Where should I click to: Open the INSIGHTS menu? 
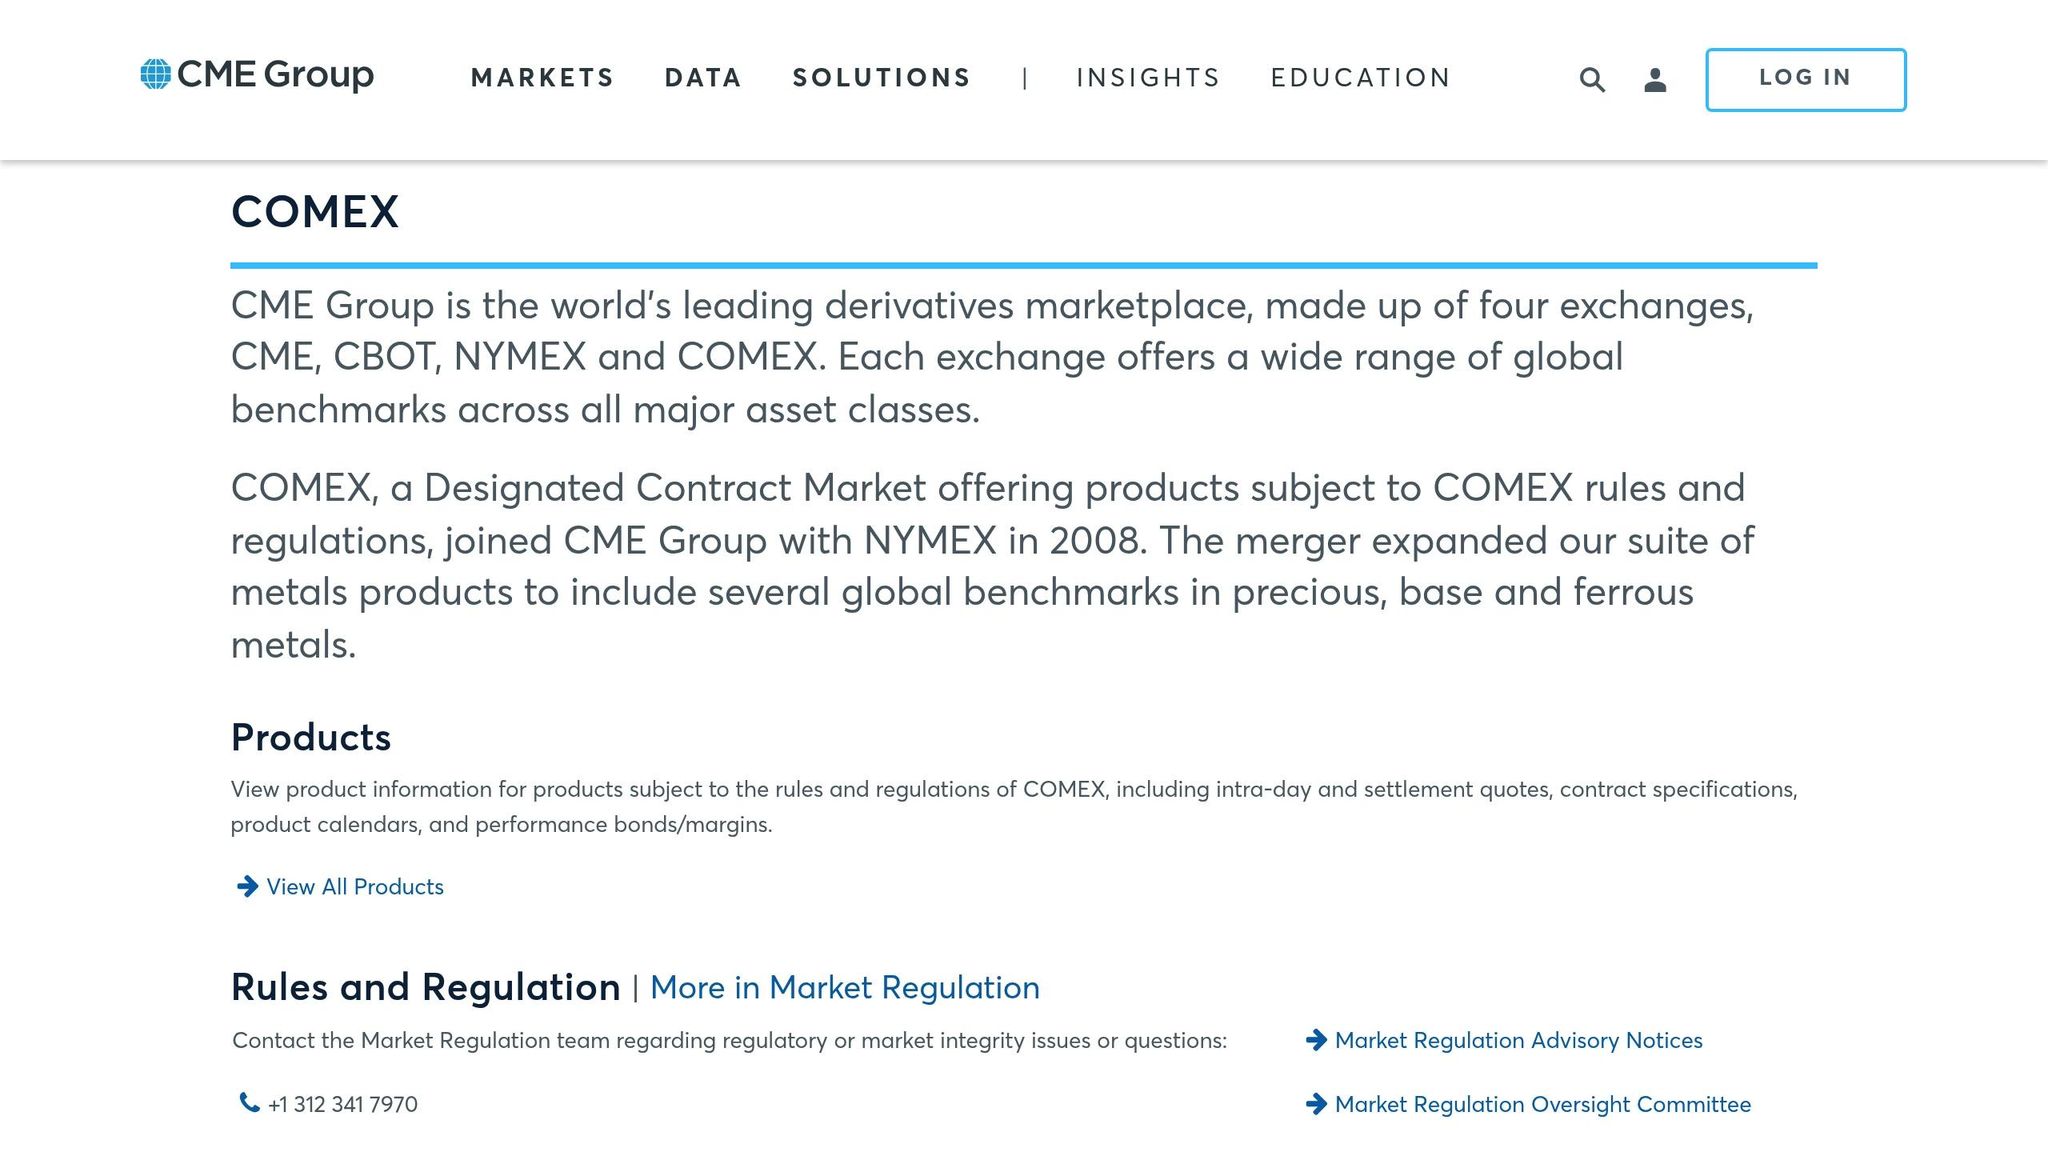(x=1148, y=77)
